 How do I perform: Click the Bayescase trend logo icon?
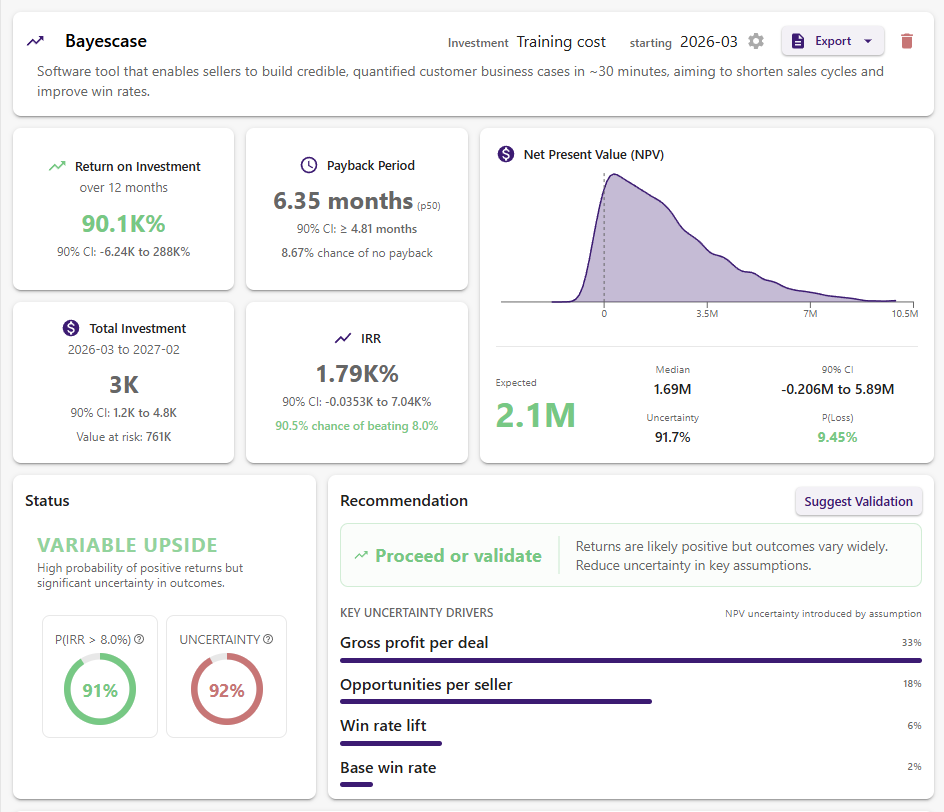coord(36,41)
